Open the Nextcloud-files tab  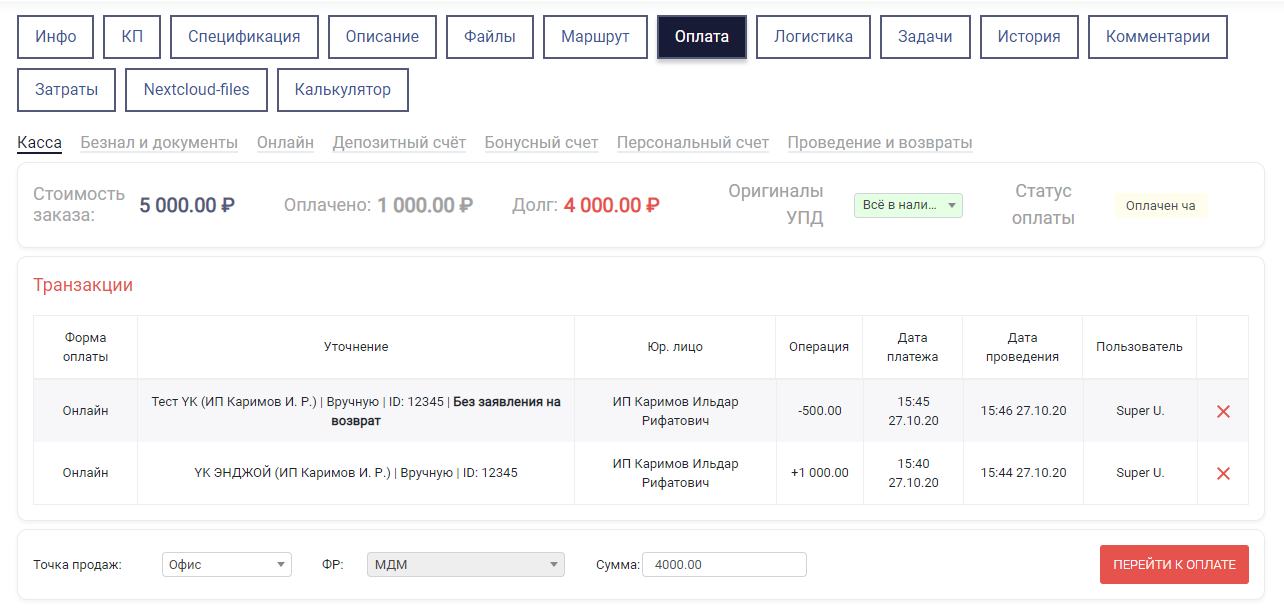pyautogui.click(x=196, y=90)
